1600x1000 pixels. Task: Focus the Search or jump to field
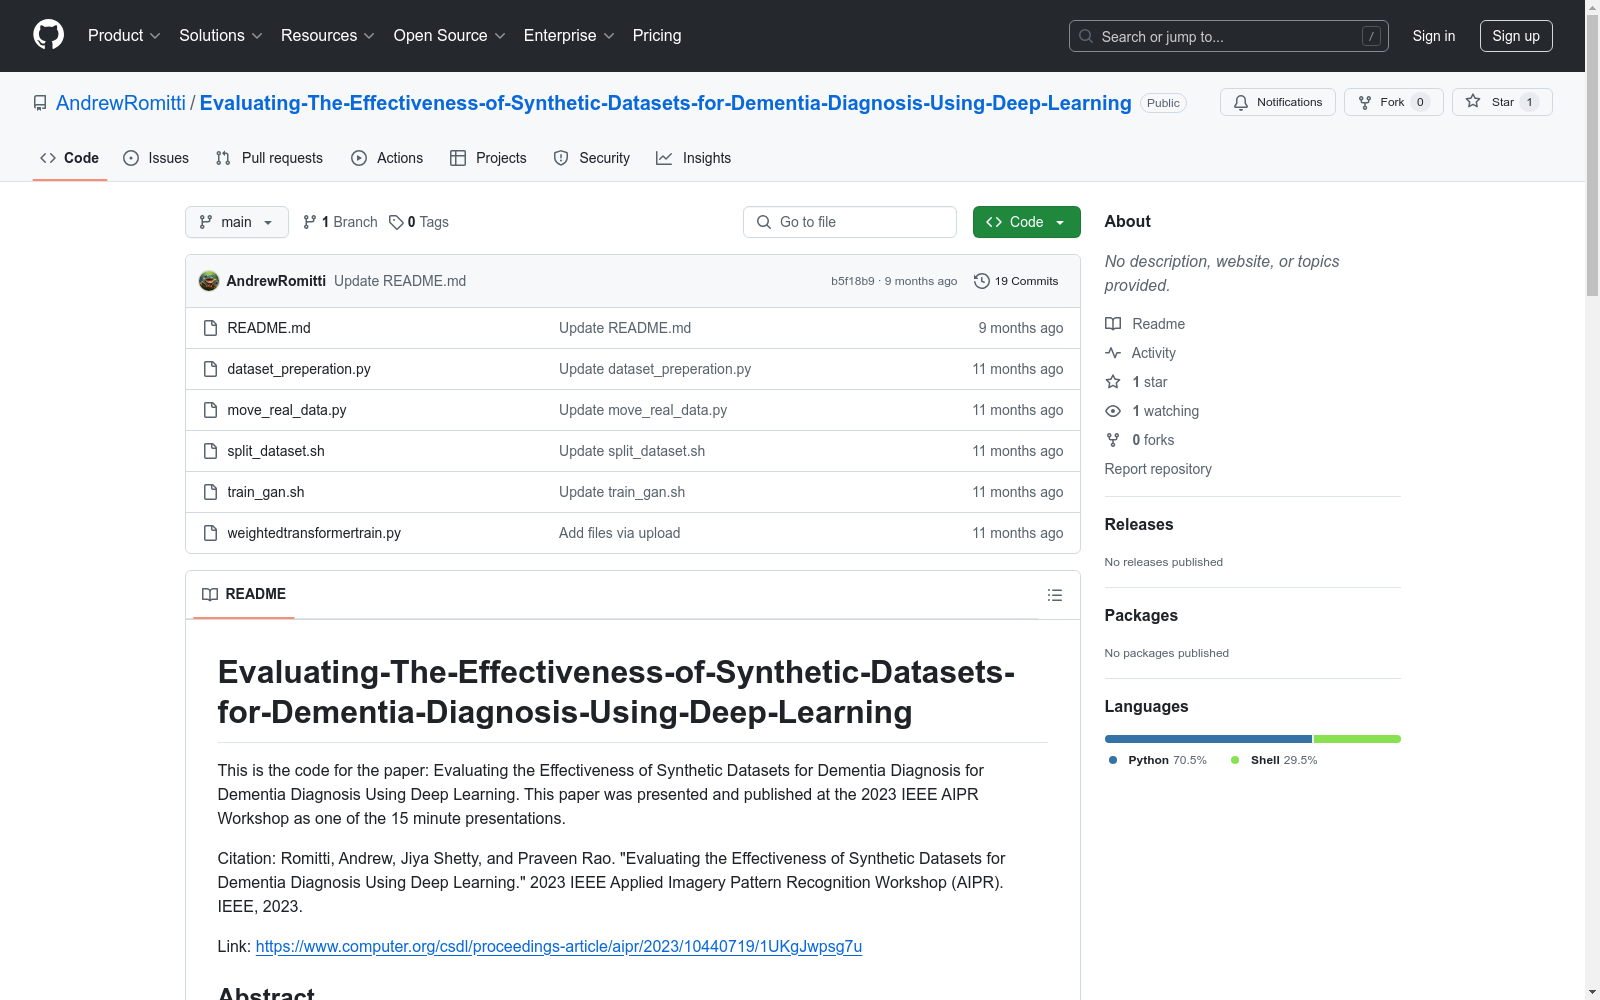coord(1229,36)
